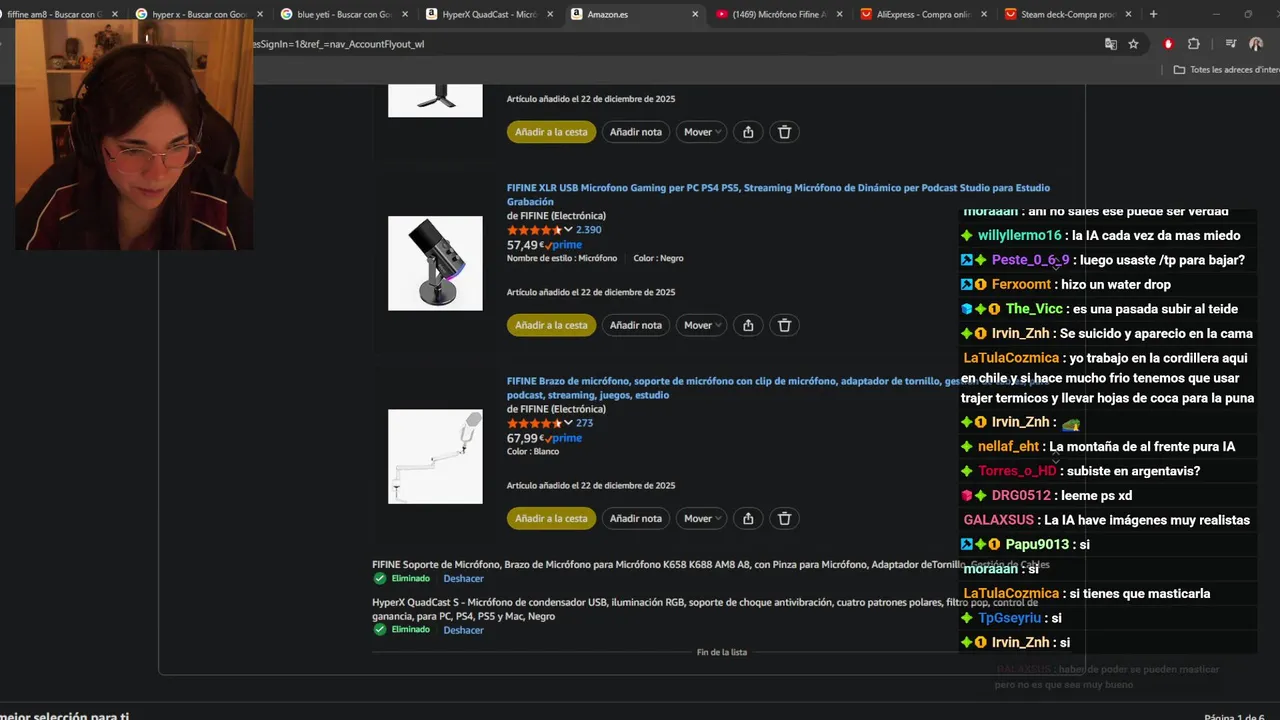Open the tripod microphone thumbnail at the list top
Viewport: 1280px width, 720px height.
coord(435,99)
